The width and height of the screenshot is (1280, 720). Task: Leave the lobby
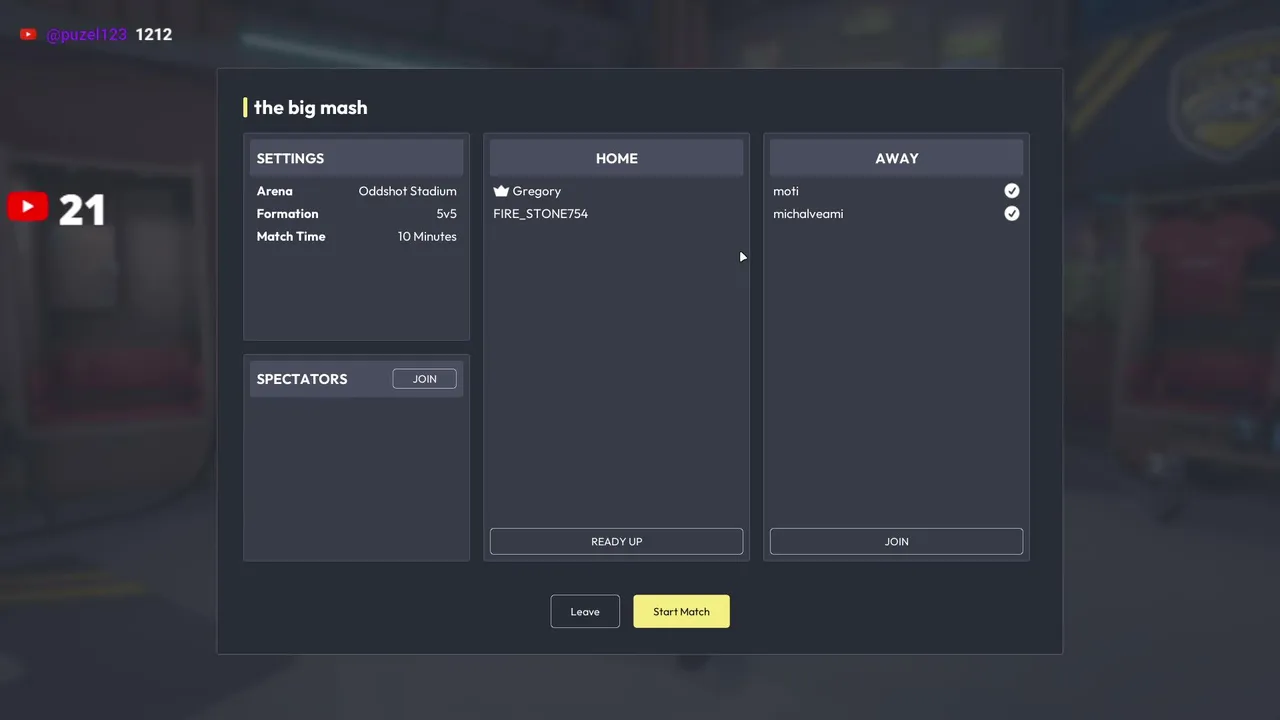point(585,612)
